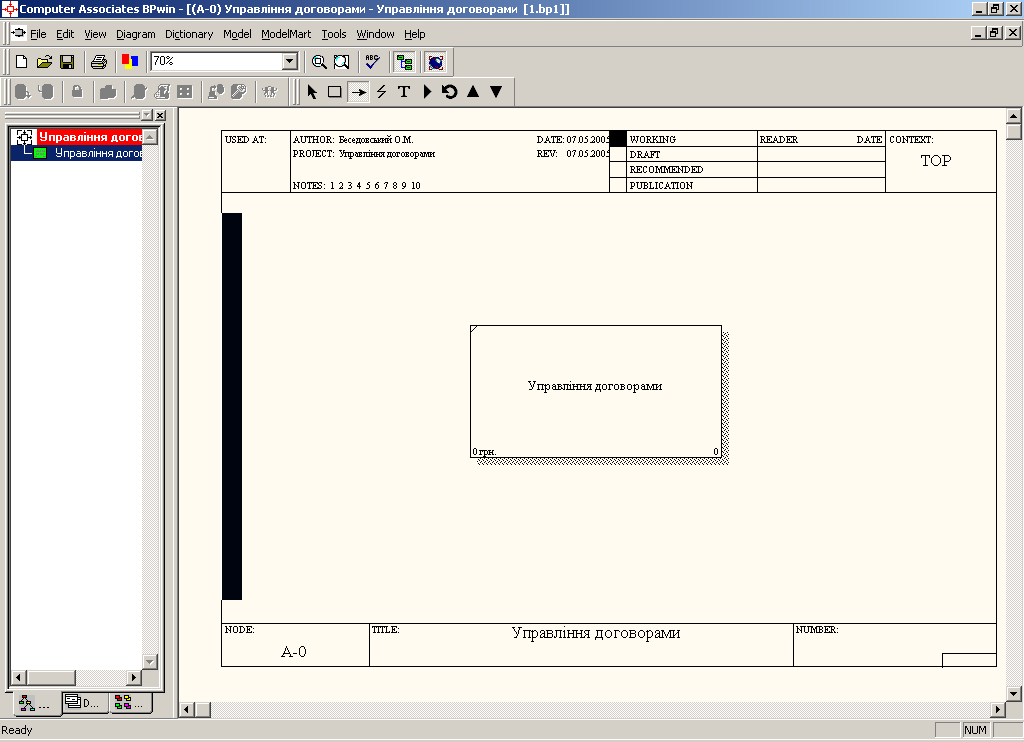Open the zoom percentage dropdown
Image resolution: width=1024 pixels, height=742 pixels.
(x=291, y=61)
